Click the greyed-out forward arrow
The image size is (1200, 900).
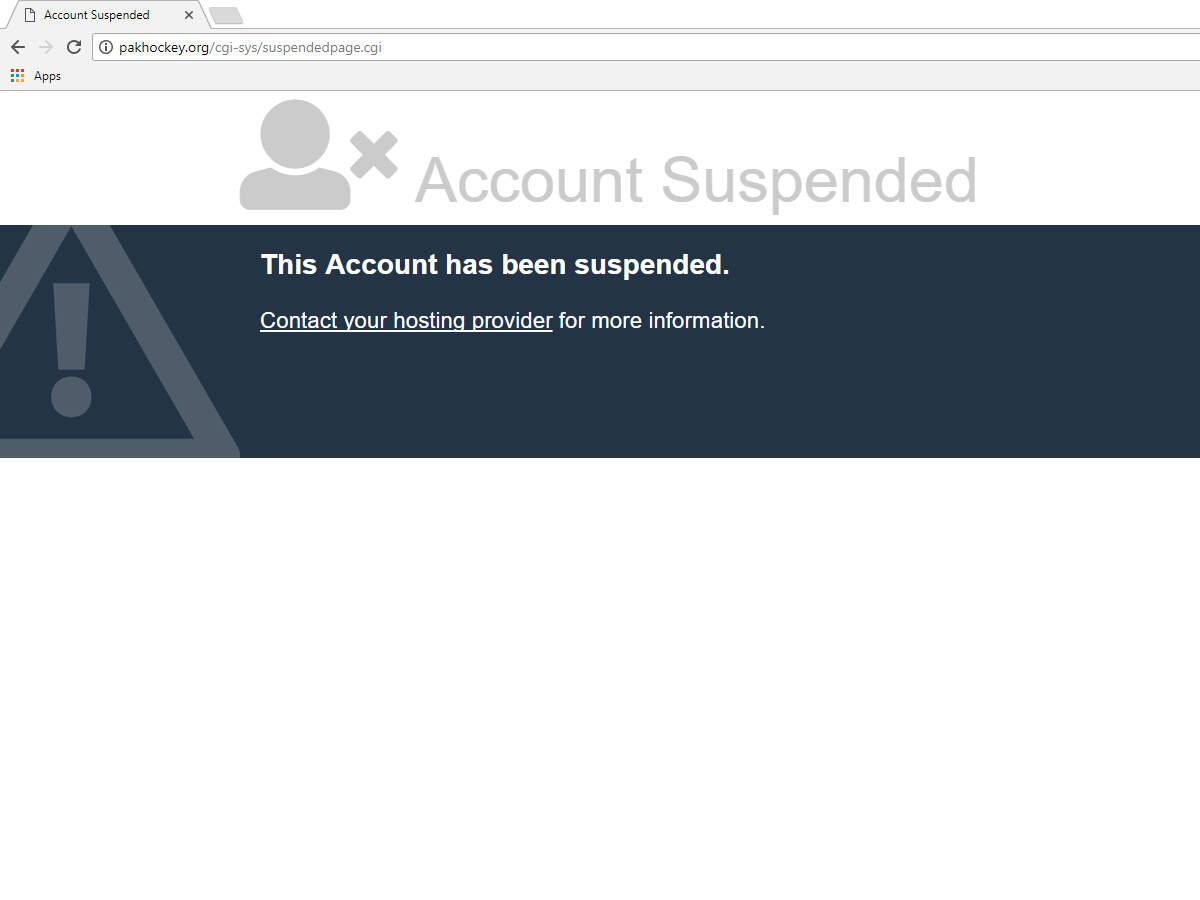click(45, 47)
